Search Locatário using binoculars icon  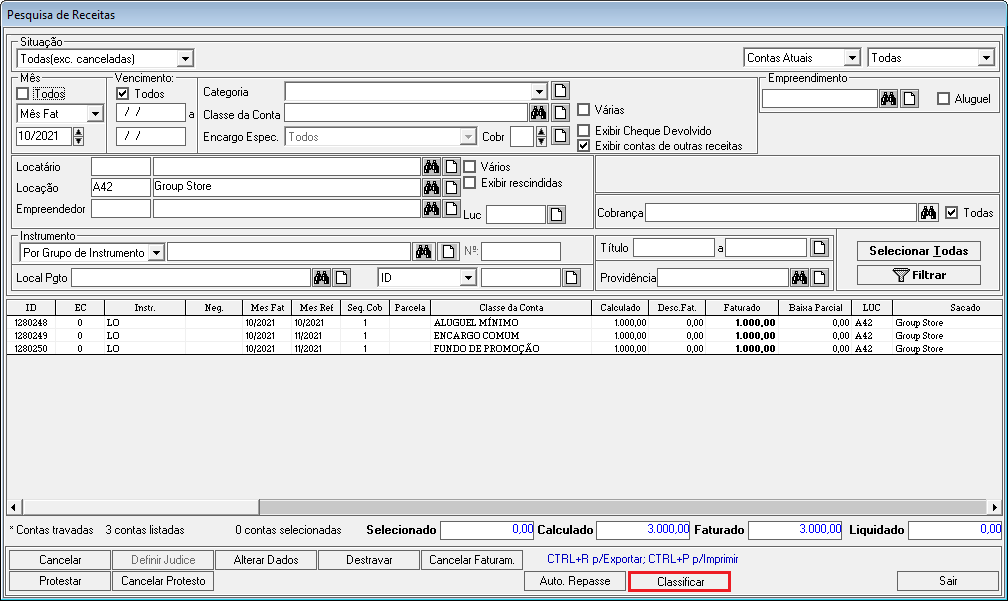431,166
